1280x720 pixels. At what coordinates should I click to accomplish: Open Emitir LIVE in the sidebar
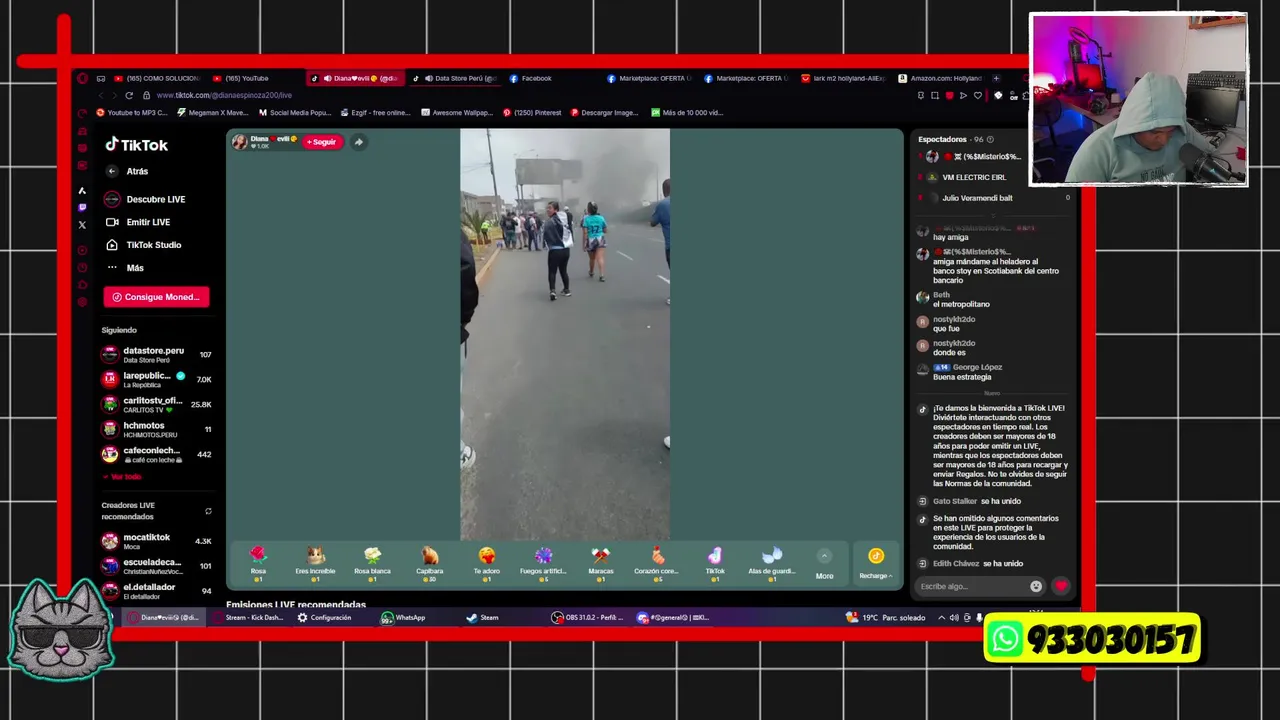(x=138, y=222)
